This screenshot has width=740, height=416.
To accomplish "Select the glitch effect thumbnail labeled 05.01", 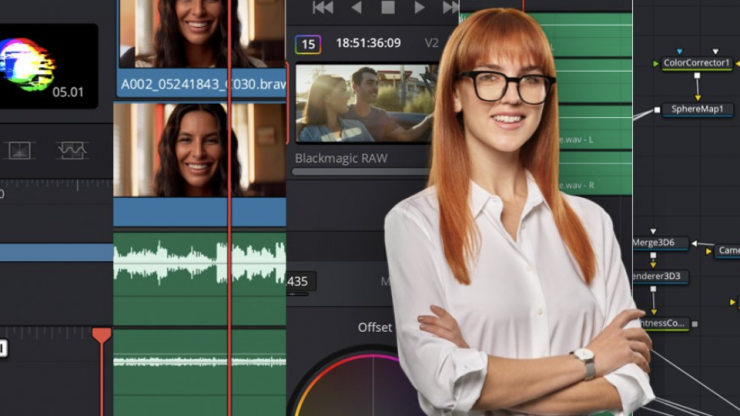I will pyautogui.click(x=48, y=66).
